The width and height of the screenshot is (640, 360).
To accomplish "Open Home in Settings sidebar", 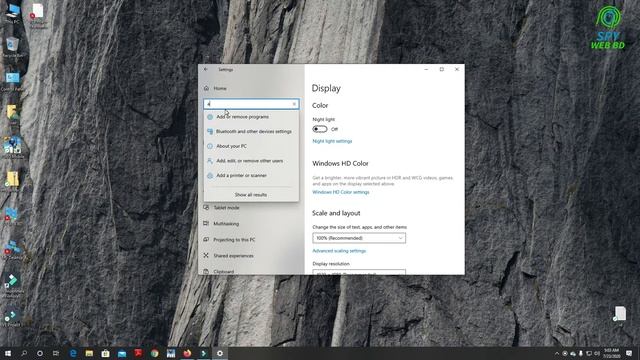I will click(220, 88).
